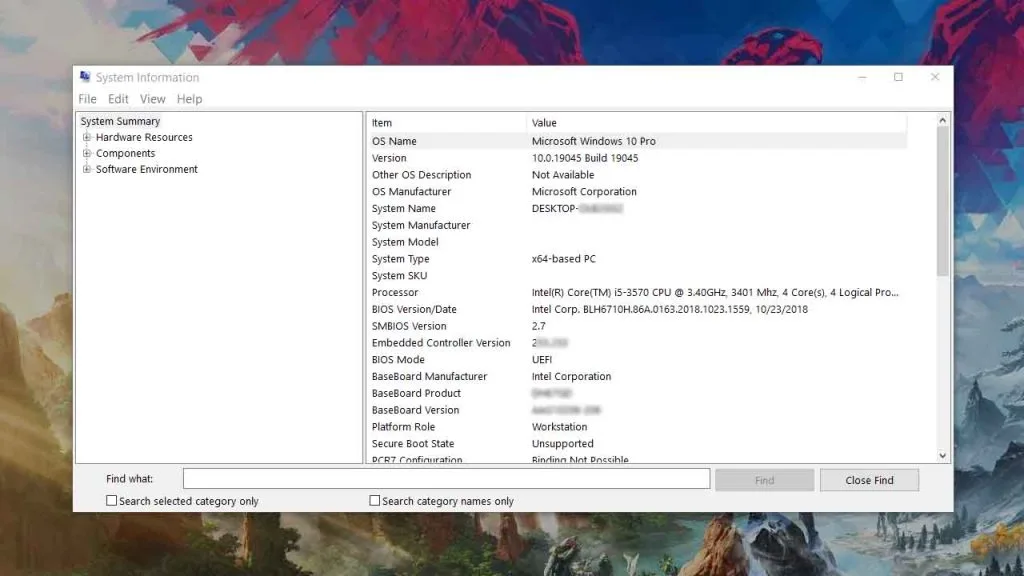
Task: Select the Workstation value
Action: tap(559, 427)
